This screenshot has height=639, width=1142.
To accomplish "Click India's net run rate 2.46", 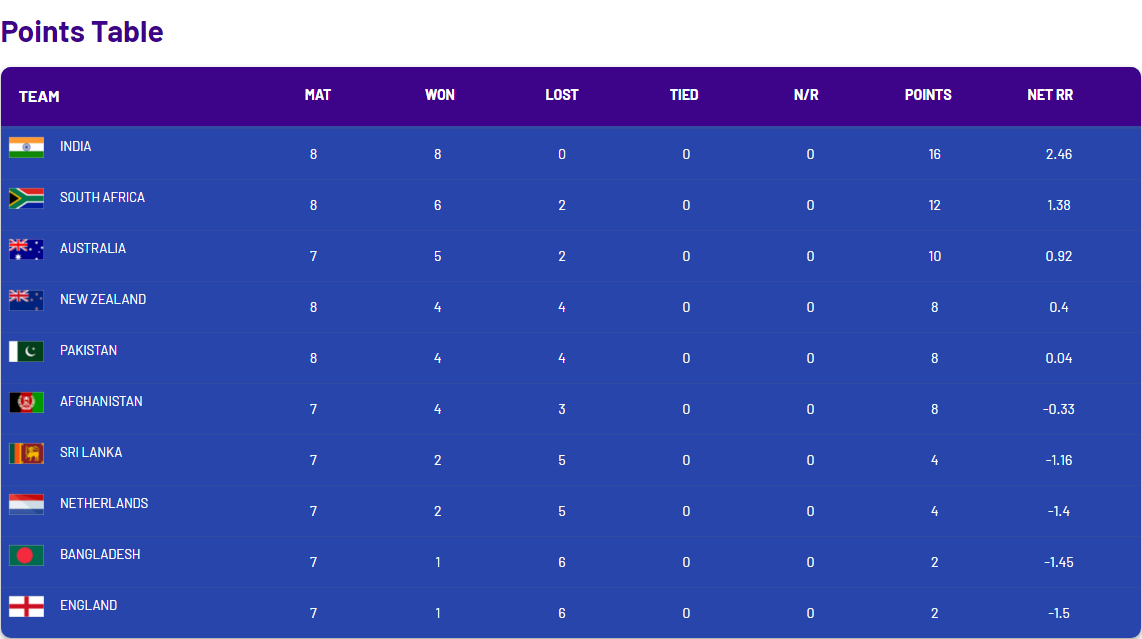I will pyautogui.click(x=1059, y=154).
